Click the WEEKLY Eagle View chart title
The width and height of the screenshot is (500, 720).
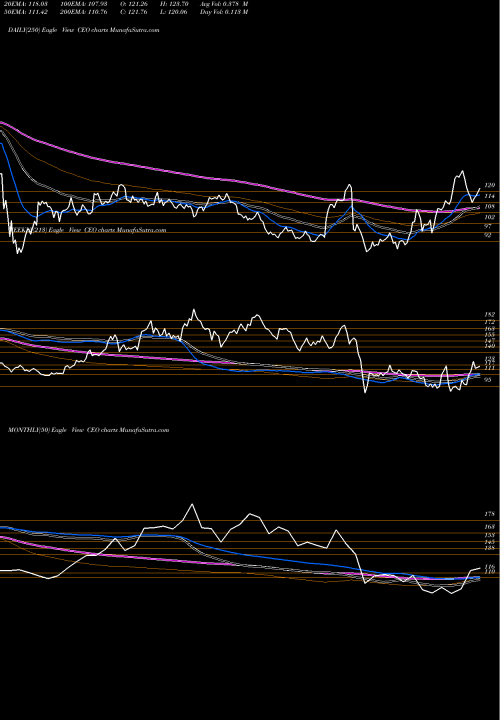(x=87, y=230)
